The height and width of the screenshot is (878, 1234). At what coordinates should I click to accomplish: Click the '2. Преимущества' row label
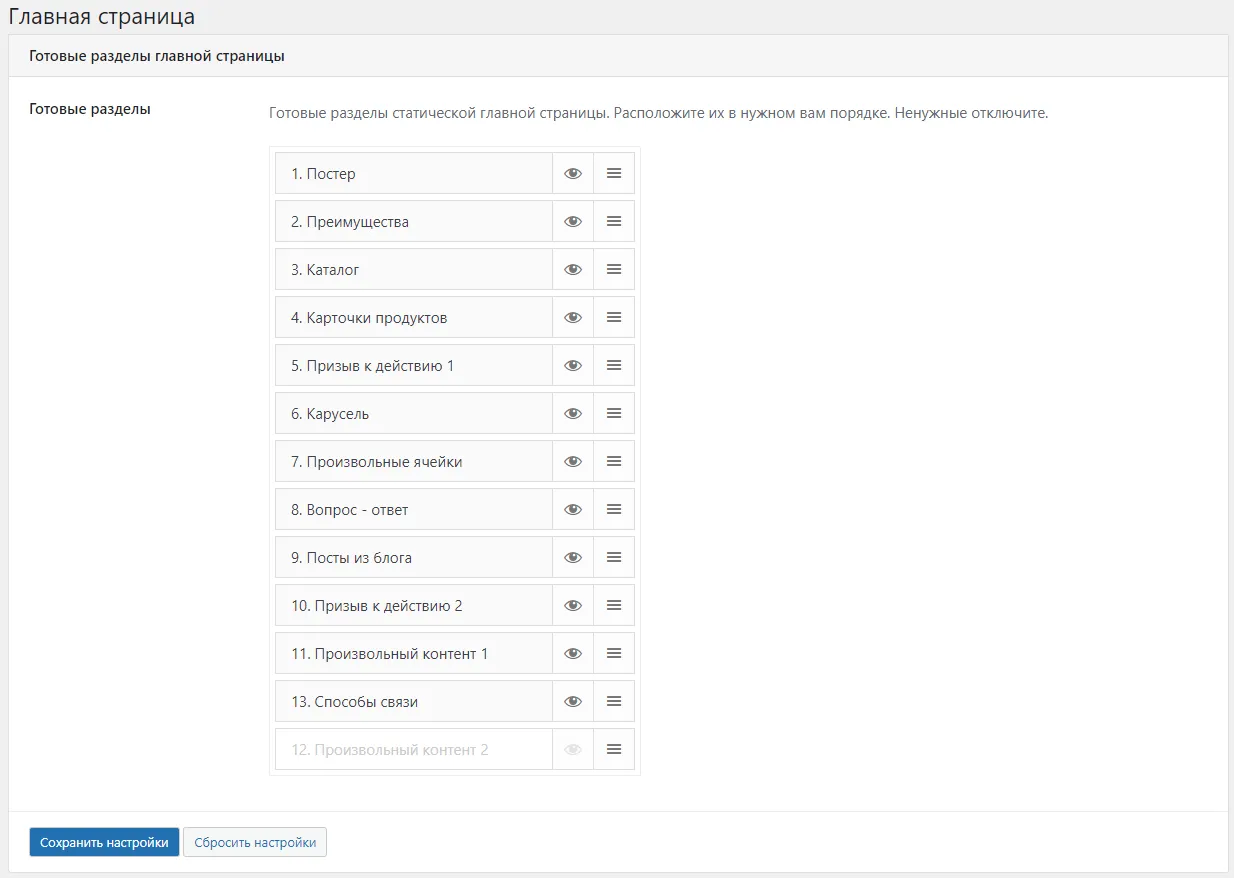(x=414, y=221)
